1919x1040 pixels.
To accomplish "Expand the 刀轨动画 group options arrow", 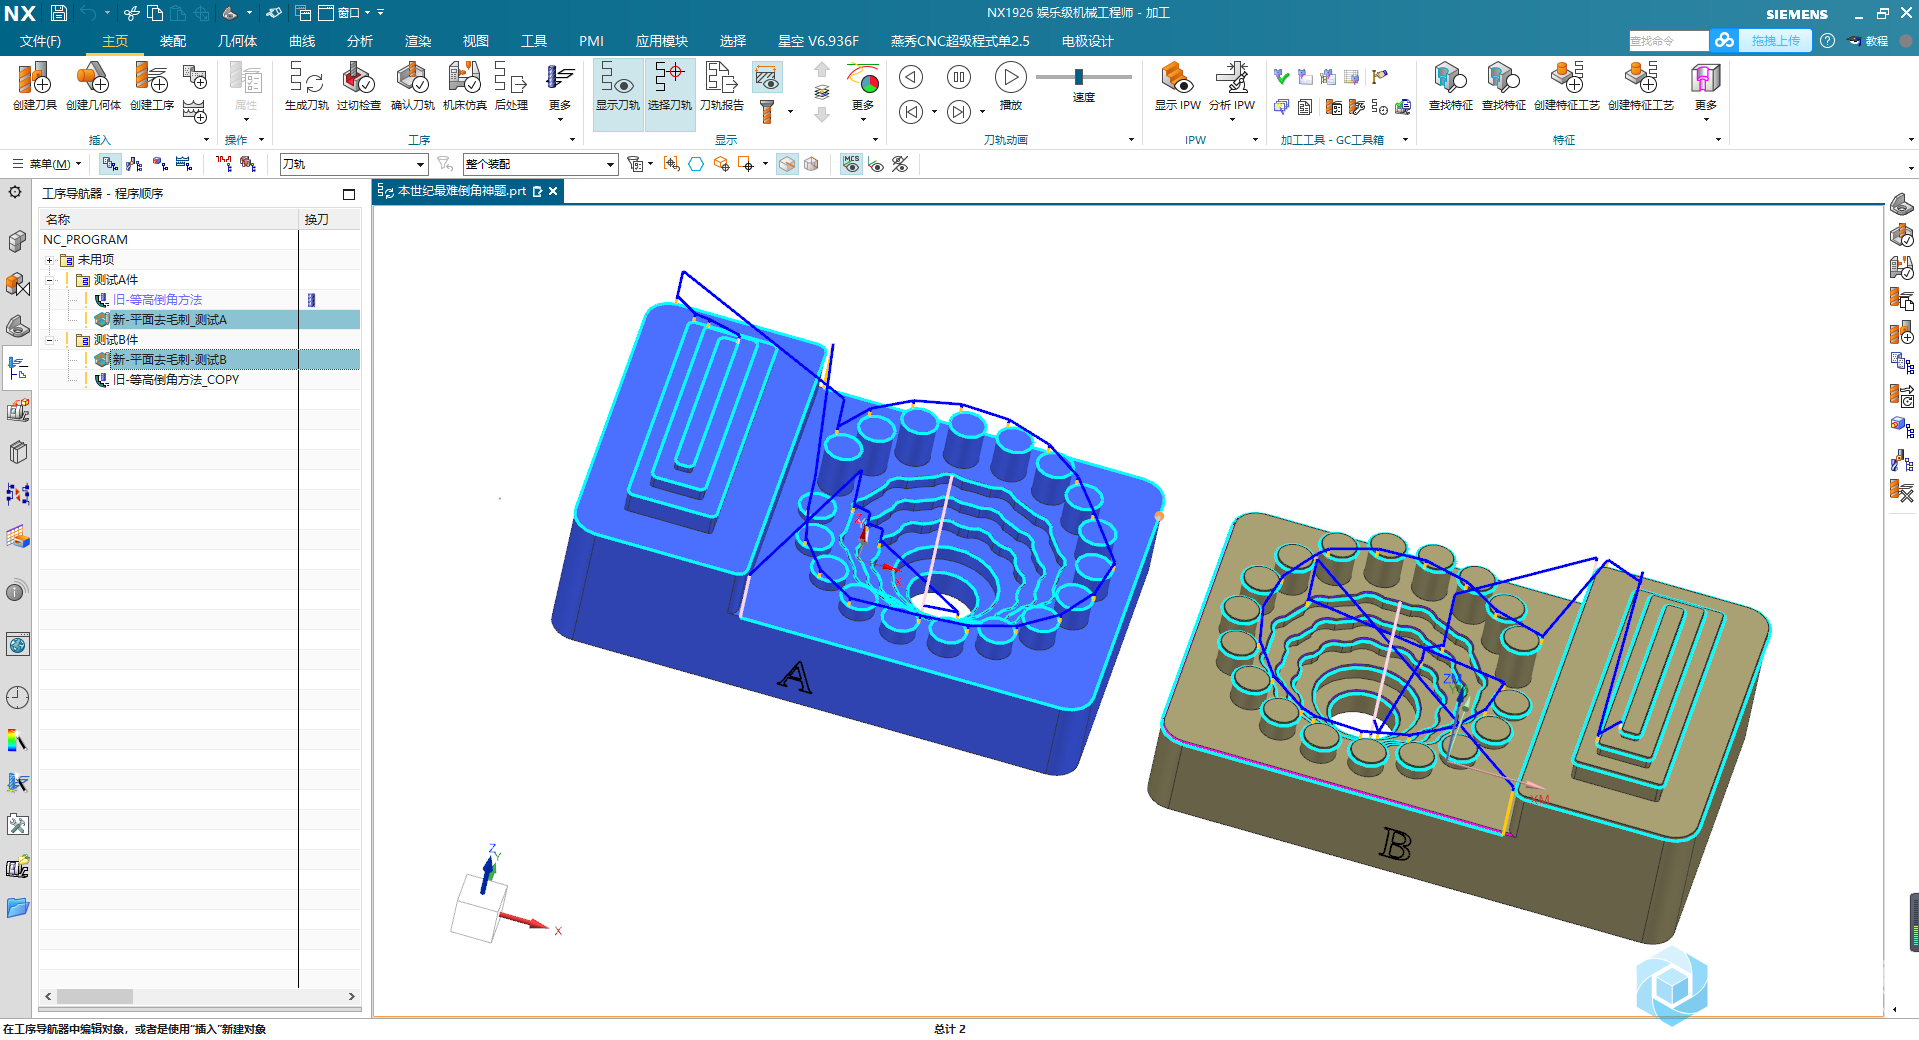I will pyautogui.click(x=1131, y=140).
